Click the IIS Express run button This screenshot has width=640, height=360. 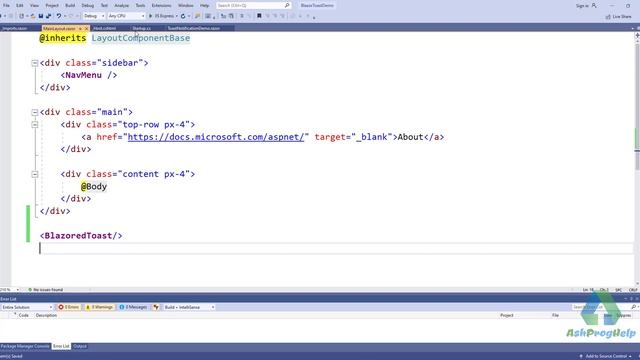[161, 16]
